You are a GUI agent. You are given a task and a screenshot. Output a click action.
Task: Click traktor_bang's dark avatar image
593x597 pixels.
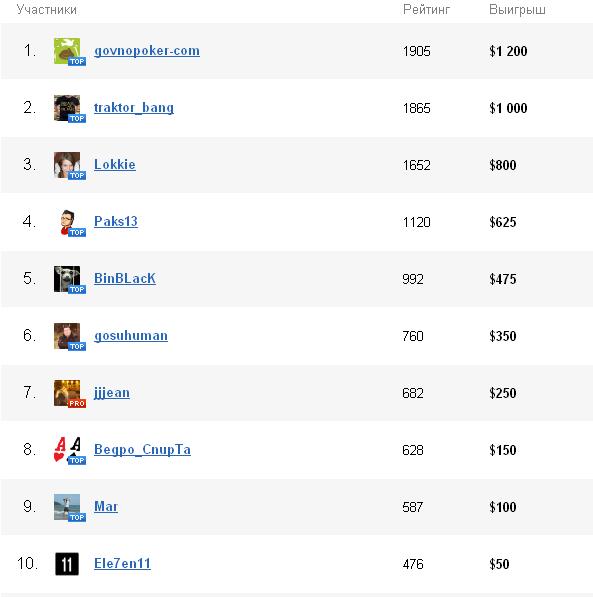[x=67, y=108]
